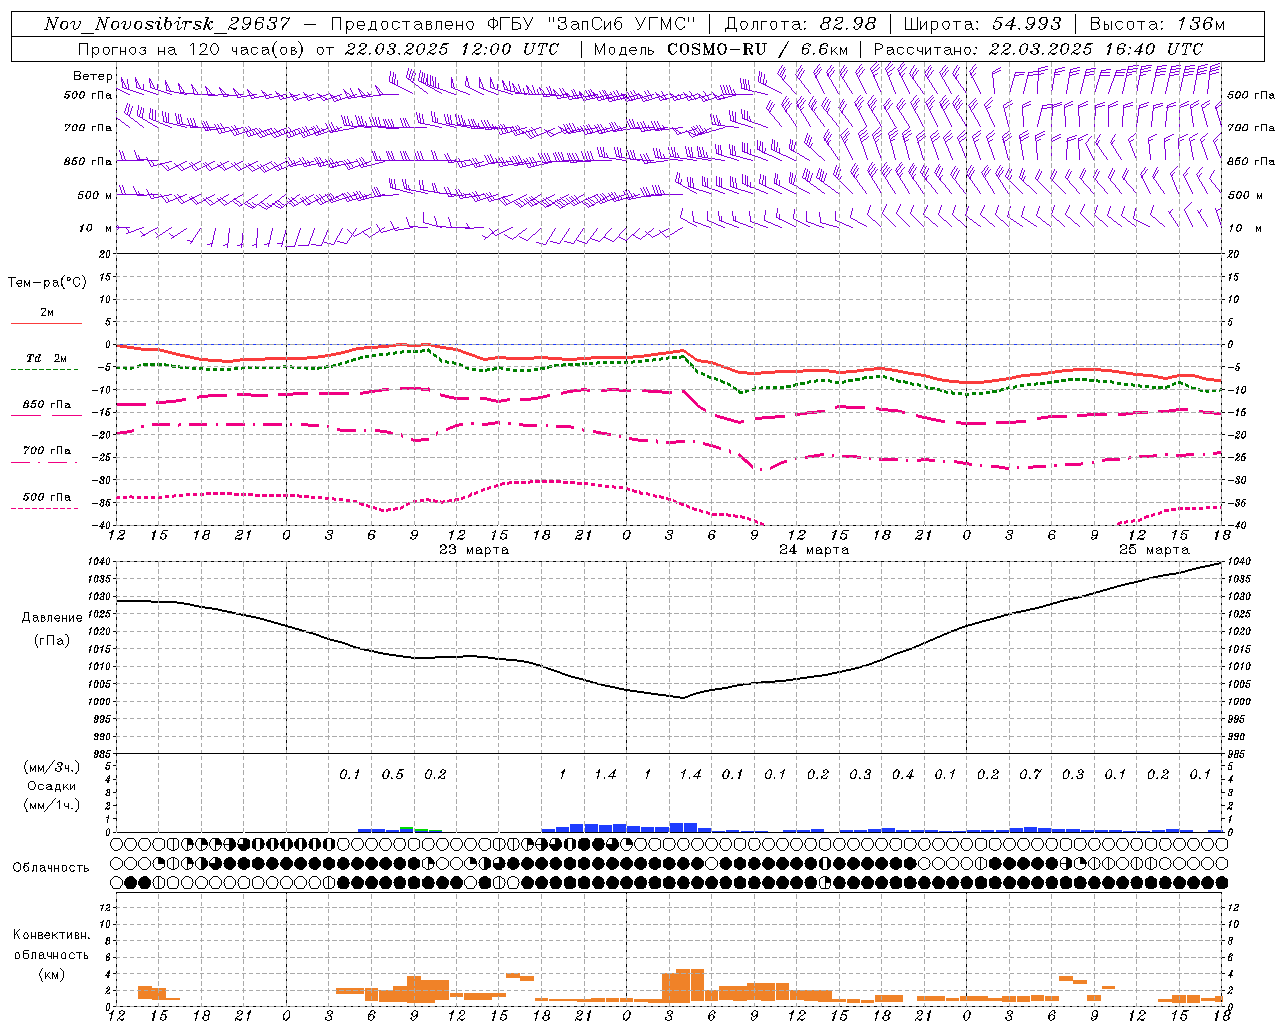Screen dimensions: 1280x1024
Task: Click the Тем-ра(°C) temperature panel label
Action: pos(47,283)
